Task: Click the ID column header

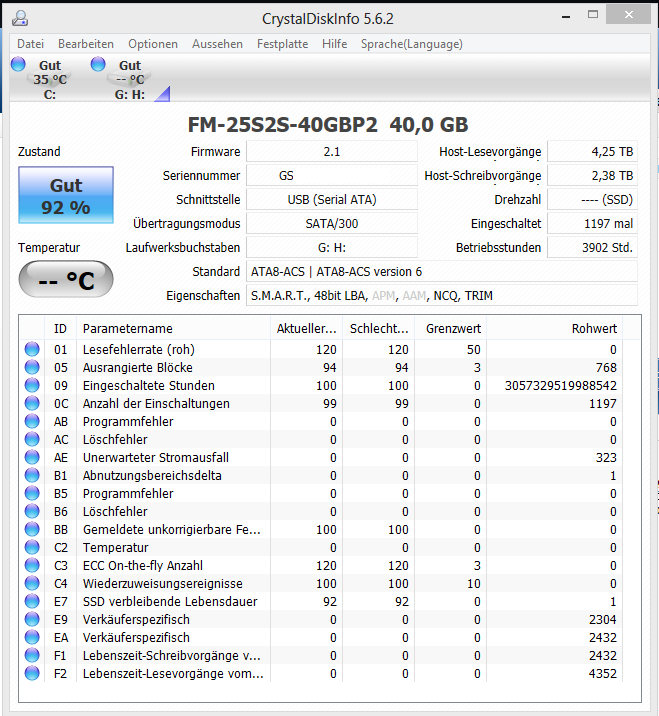Action: click(x=60, y=328)
